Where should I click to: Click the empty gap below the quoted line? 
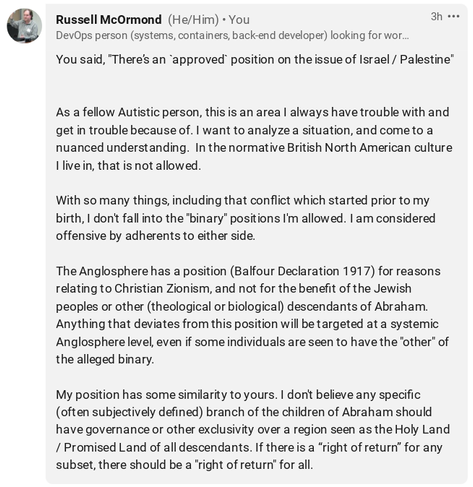pos(255,86)
